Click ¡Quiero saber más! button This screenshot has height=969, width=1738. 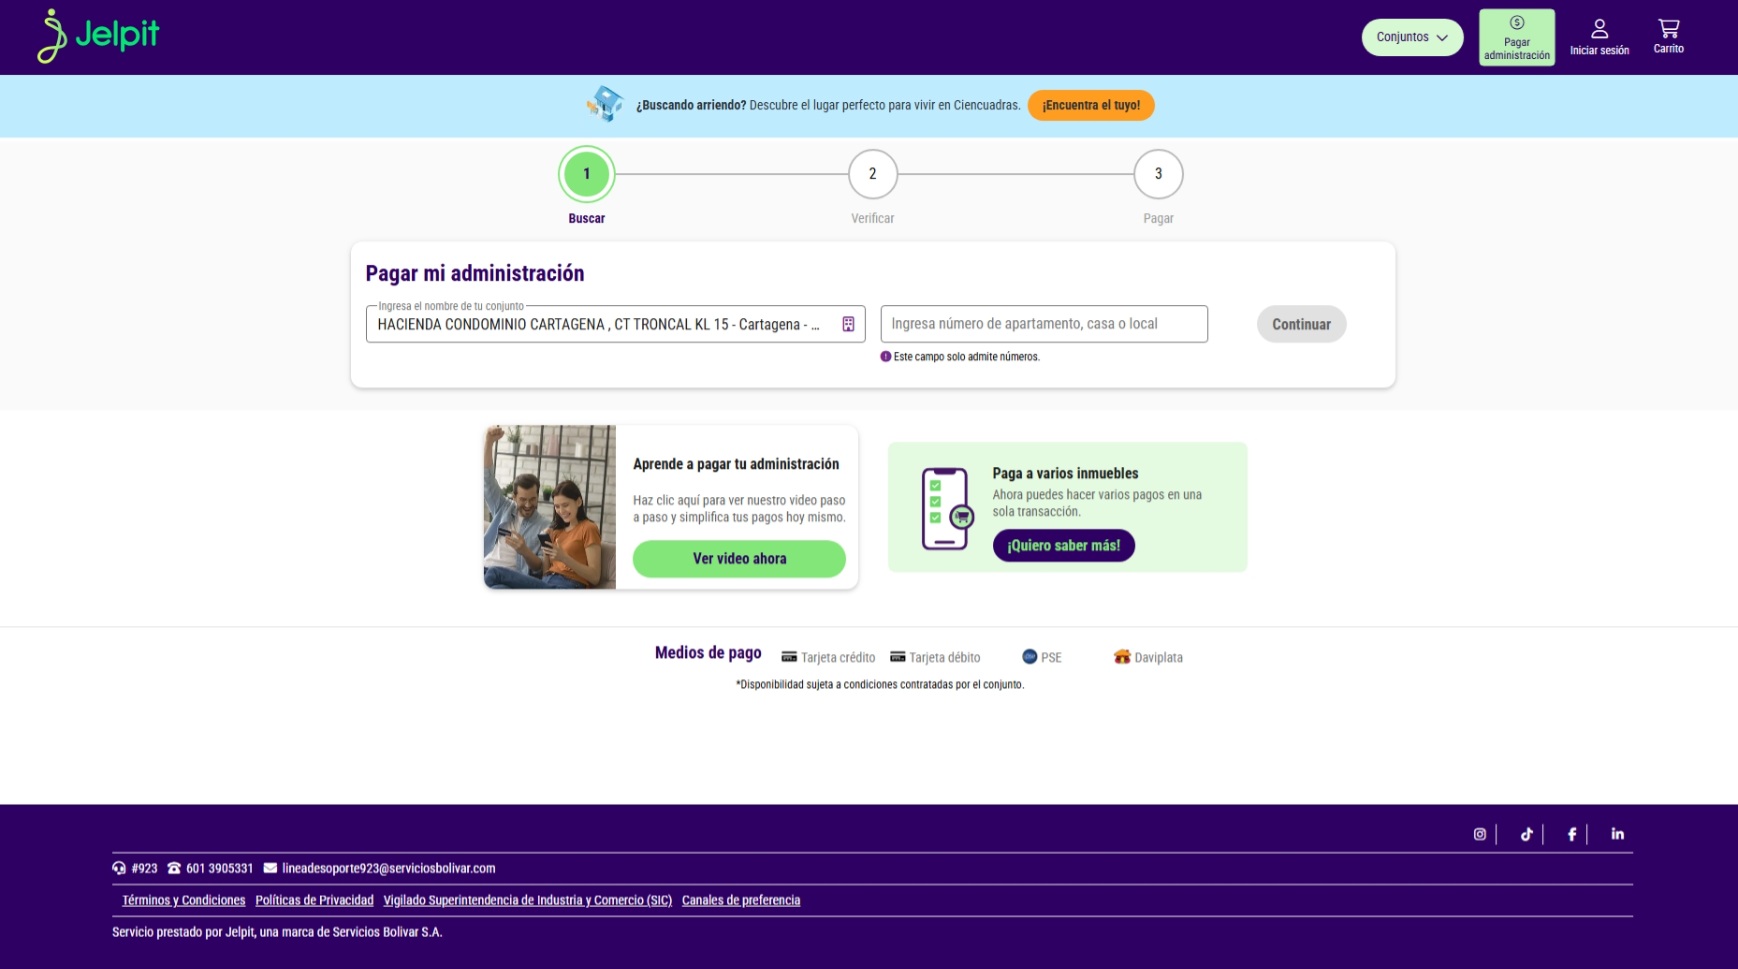pyautogui.click(x=1064, y=545)
